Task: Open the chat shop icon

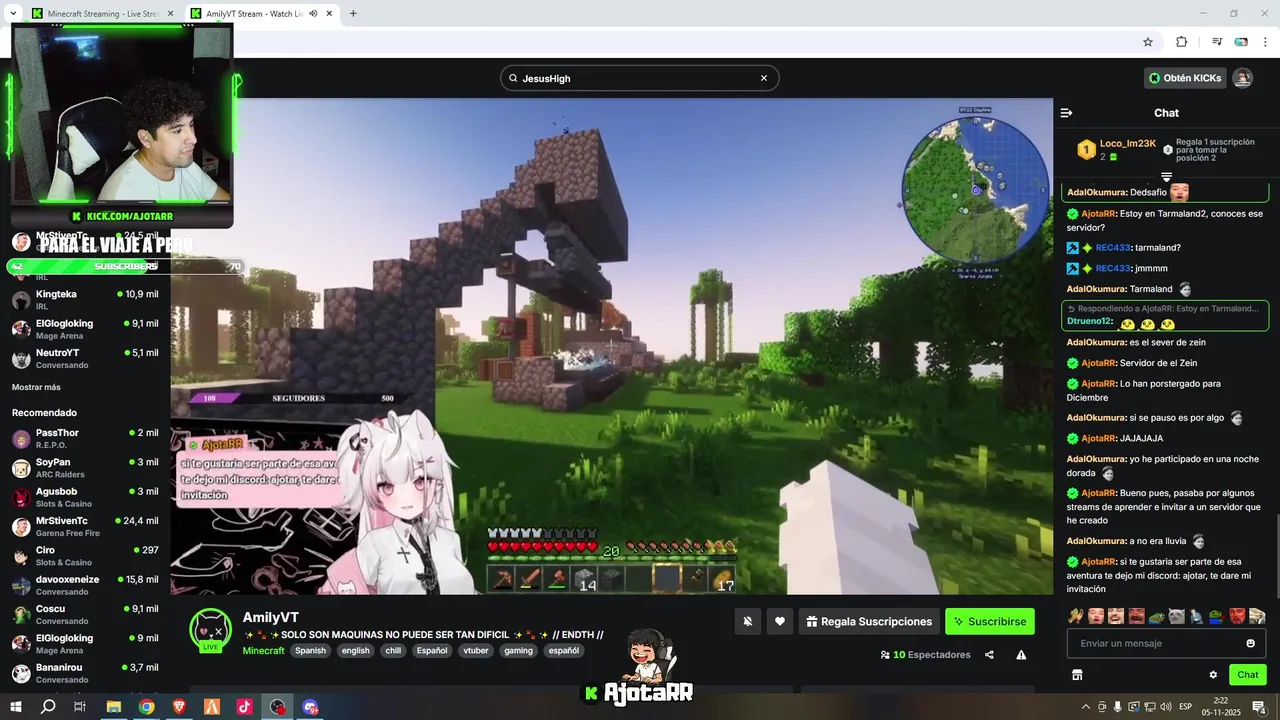Action: (1077, 675)
